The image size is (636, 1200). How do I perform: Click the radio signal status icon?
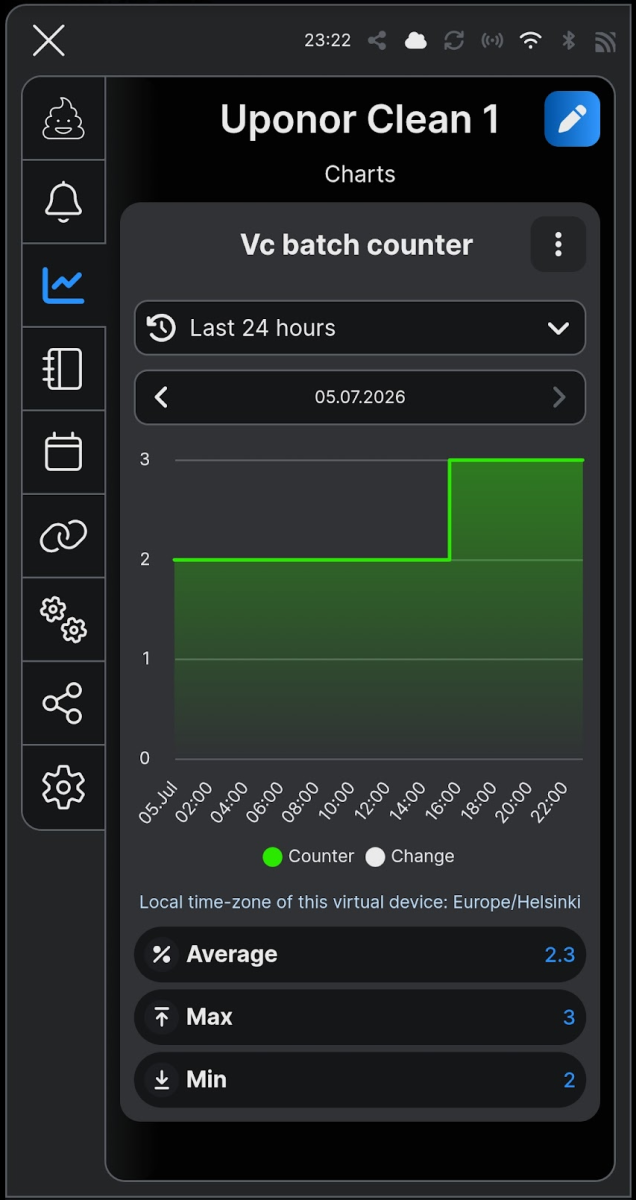tap(492, 40)
